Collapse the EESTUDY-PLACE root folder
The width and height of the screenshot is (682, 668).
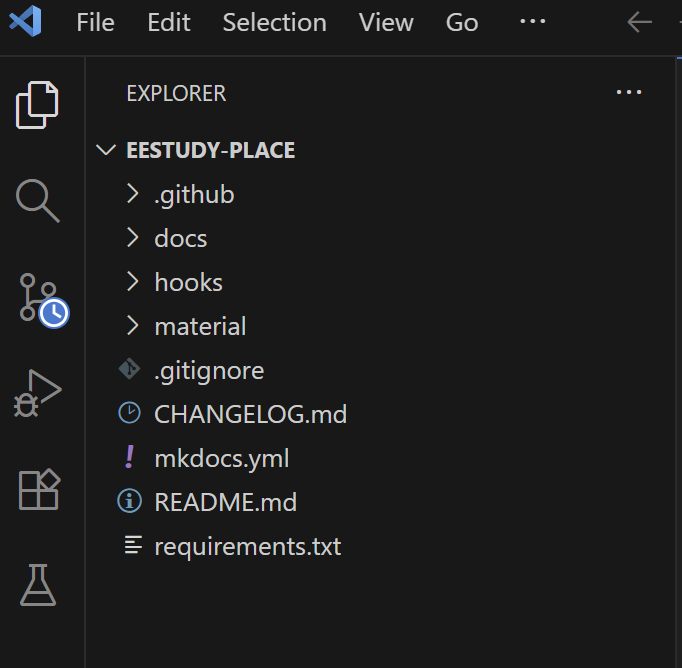coord(105,151)
